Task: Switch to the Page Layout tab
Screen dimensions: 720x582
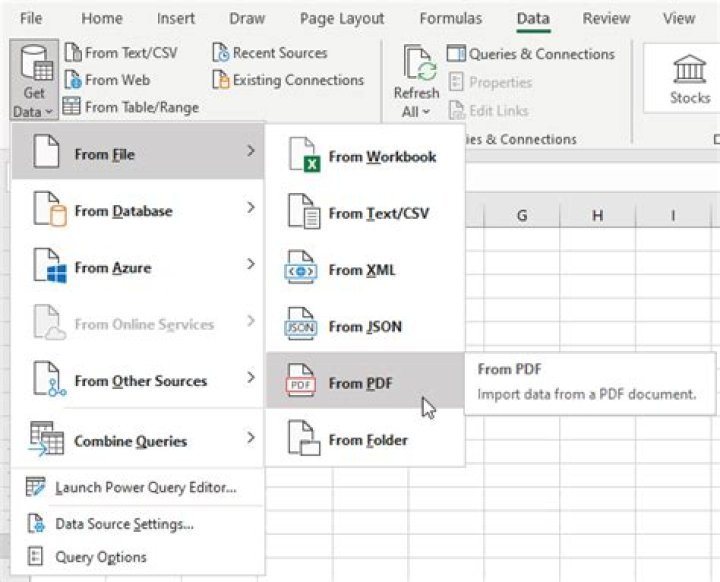Action: 342,18
